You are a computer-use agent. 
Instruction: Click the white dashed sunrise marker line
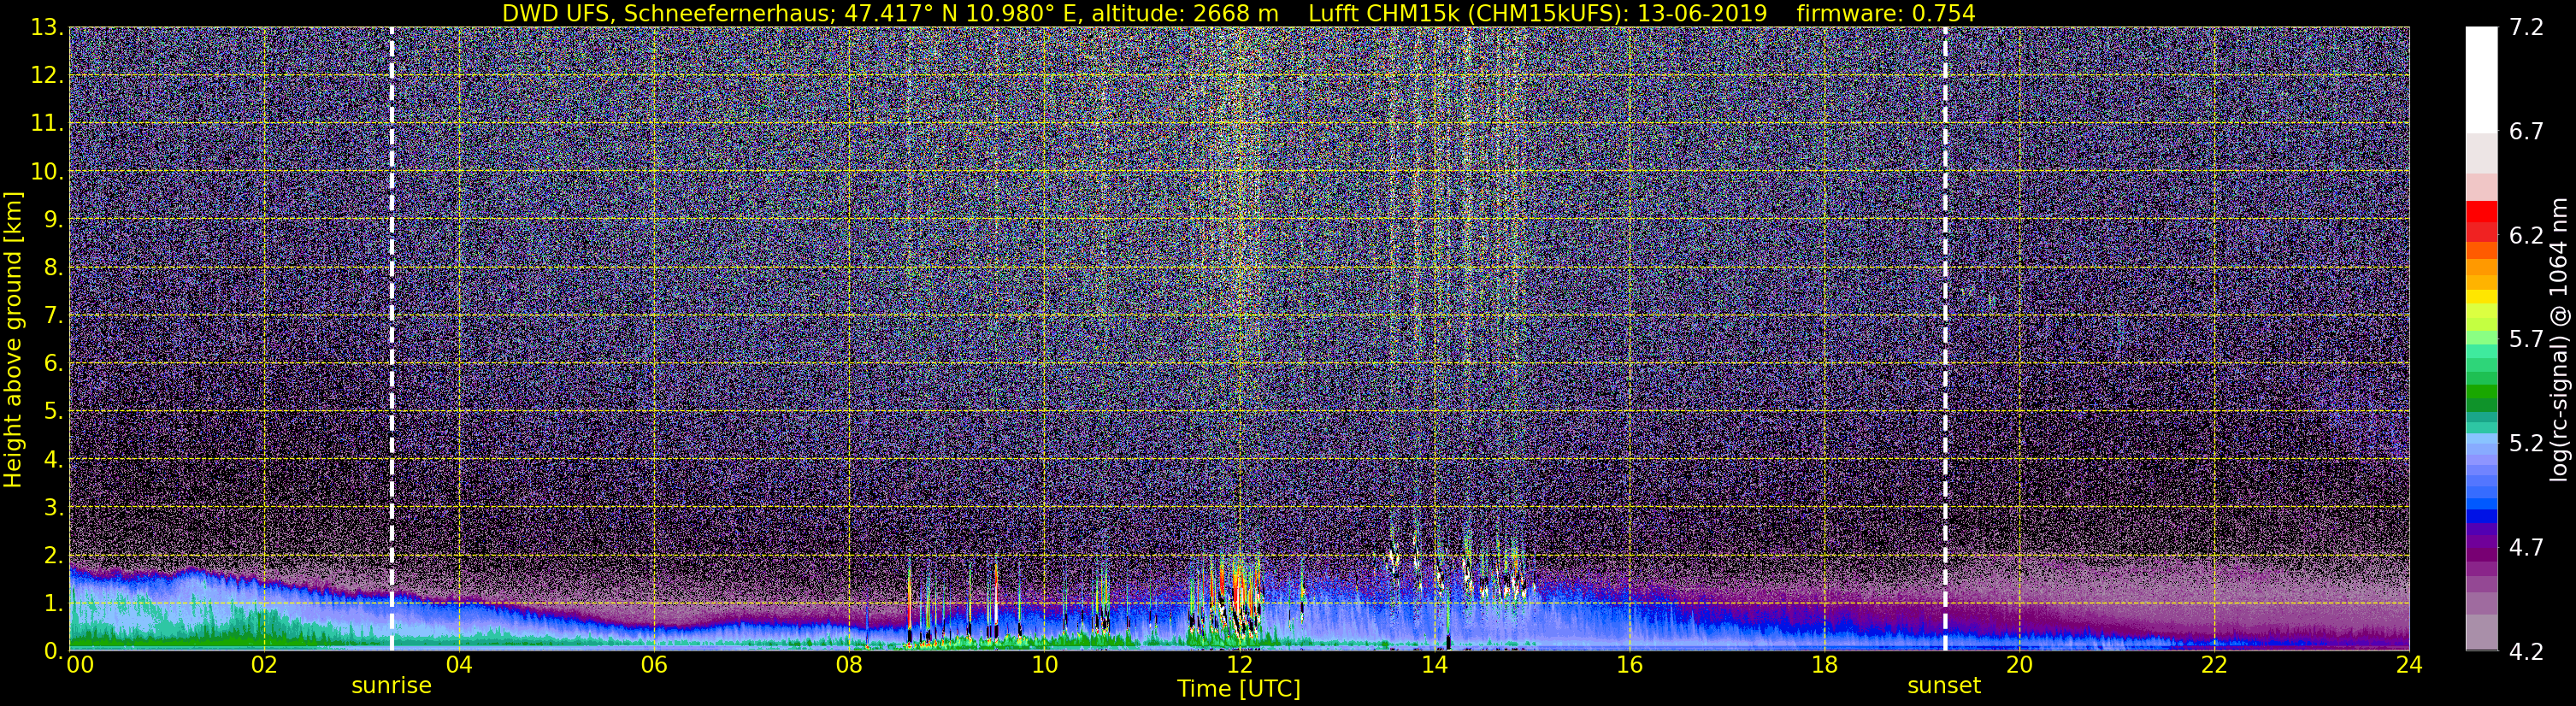tap(391, 338)
